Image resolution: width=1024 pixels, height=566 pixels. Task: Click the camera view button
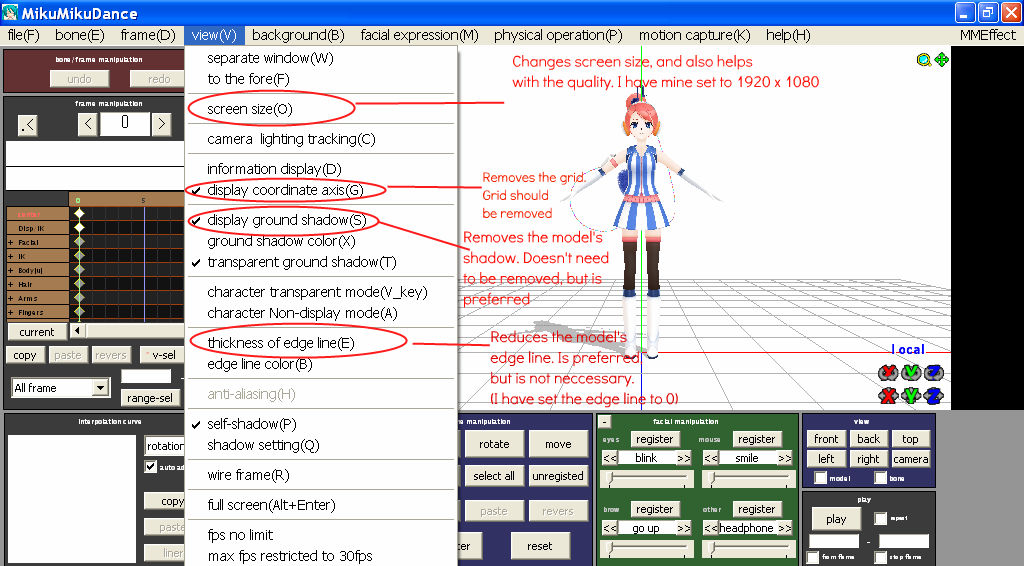tap(910, 459)
